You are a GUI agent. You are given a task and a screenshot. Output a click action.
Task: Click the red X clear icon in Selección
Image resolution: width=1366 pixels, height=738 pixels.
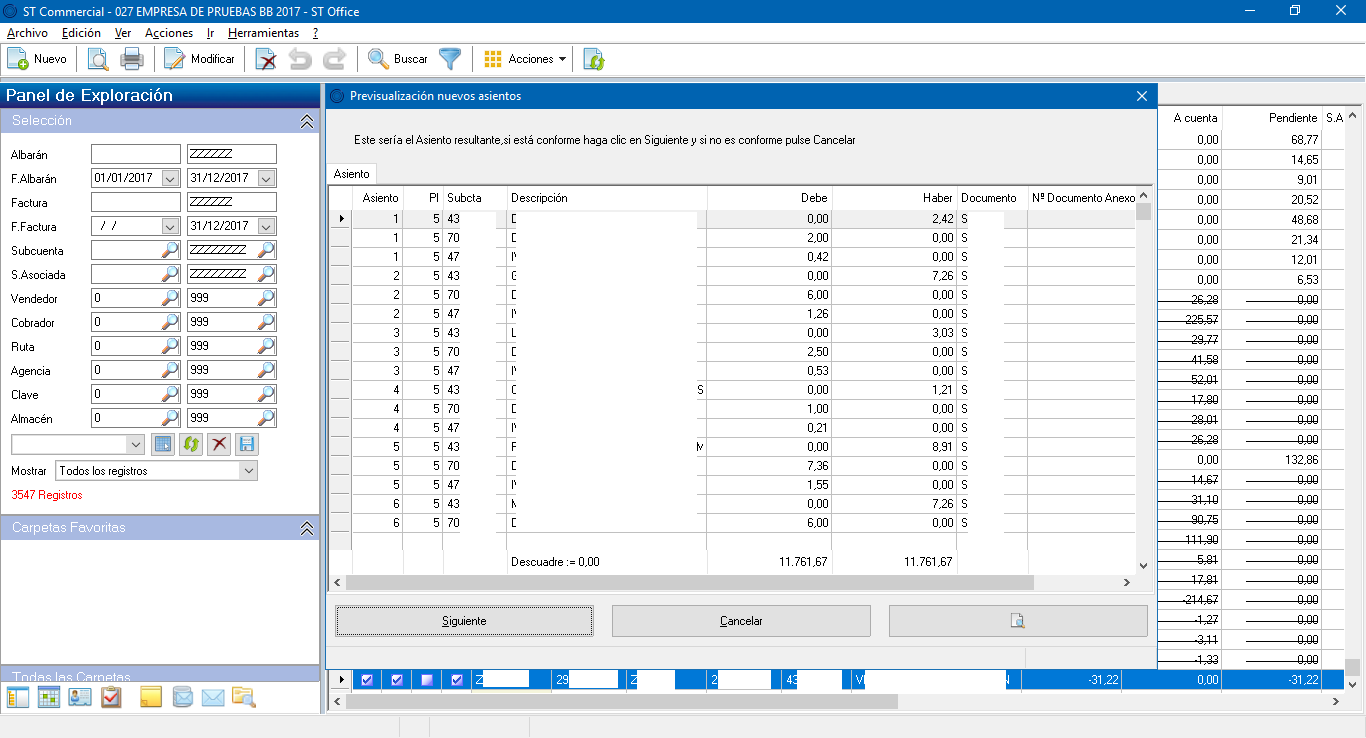point(219,444)
